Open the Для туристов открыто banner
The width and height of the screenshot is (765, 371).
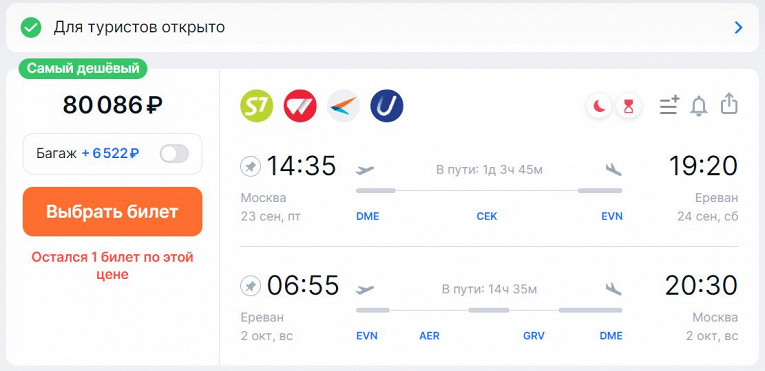click(382, 28)
